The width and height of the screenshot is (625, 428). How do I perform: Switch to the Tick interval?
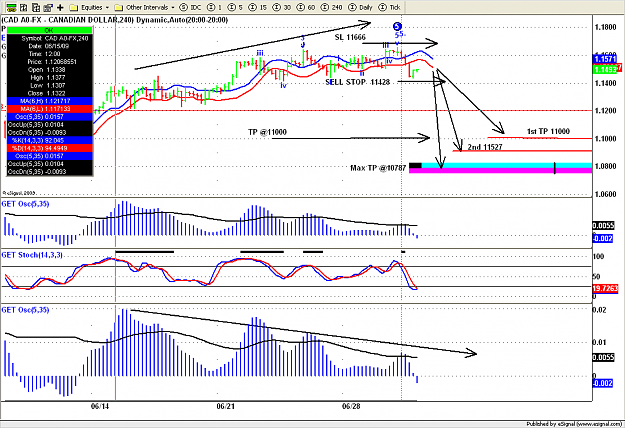coord(389,7)
